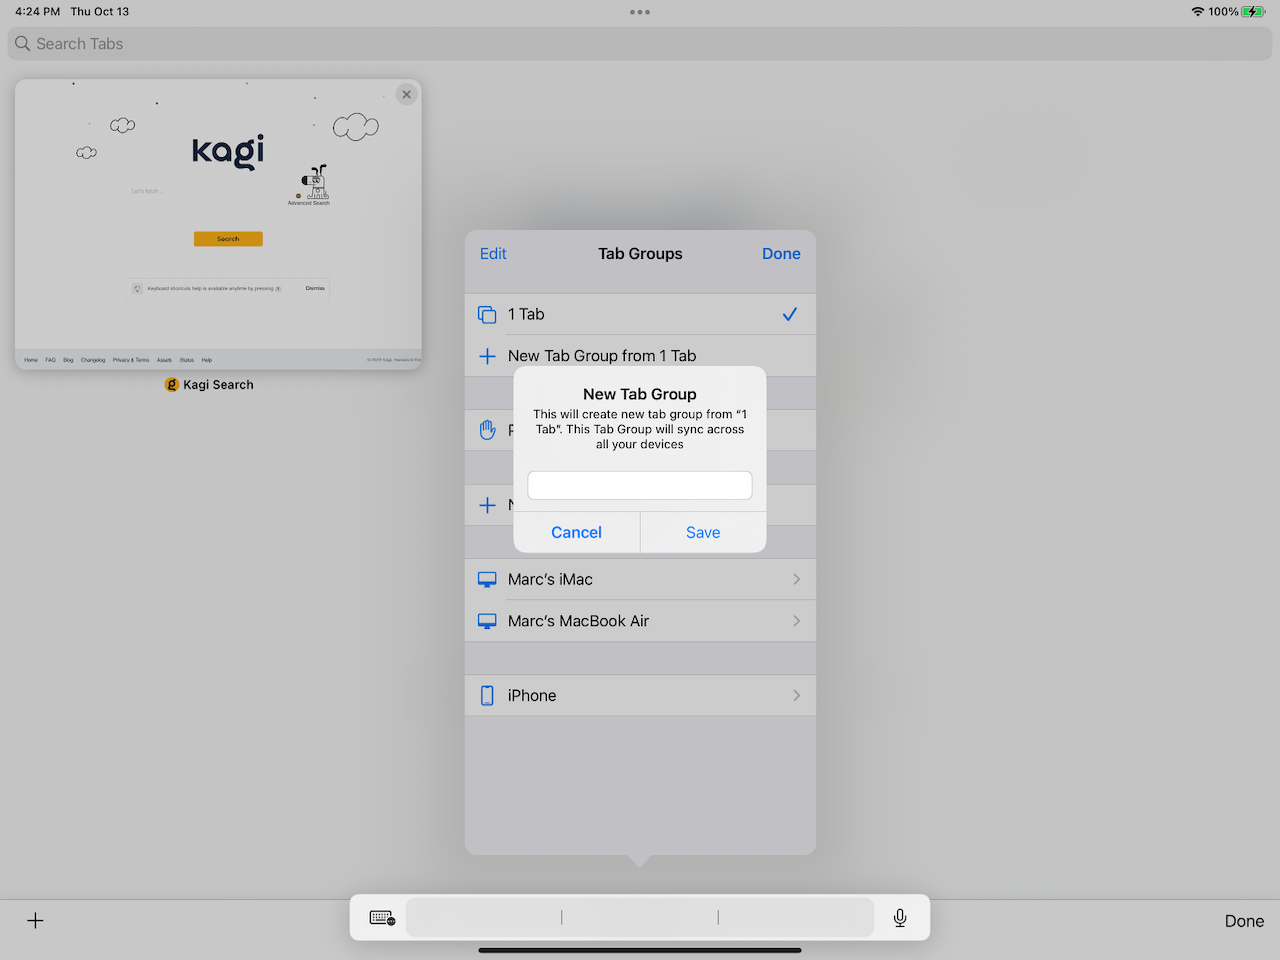
Task: Tap the Private browsing hand icon
Action: (487, 430)
